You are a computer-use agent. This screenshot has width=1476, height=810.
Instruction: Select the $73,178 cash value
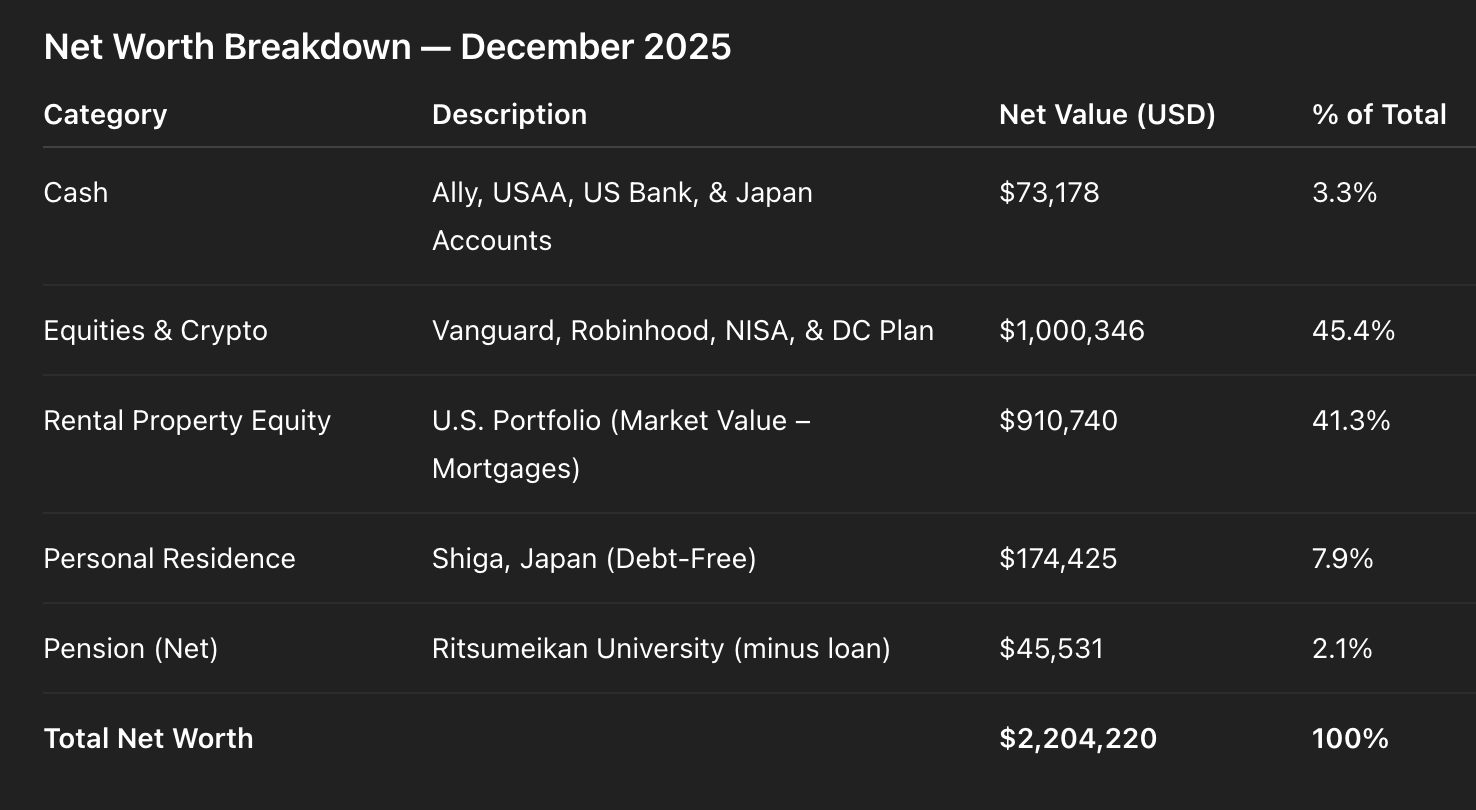coord(1049,192)
